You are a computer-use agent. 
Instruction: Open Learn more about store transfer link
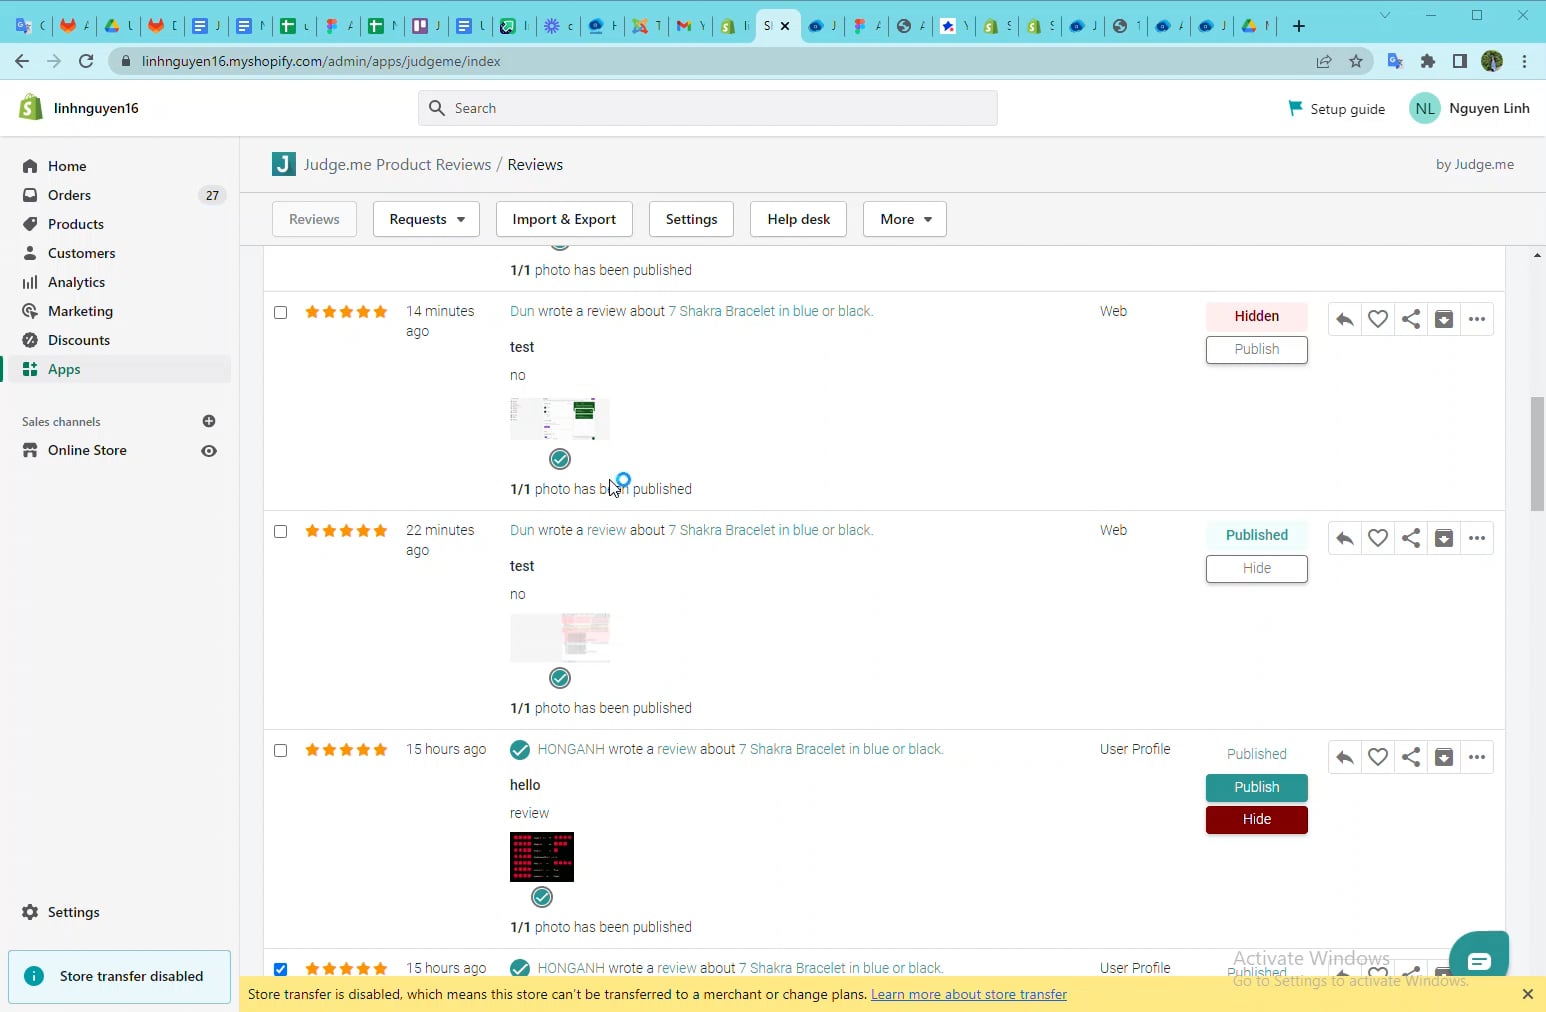[x=969, y=994]
